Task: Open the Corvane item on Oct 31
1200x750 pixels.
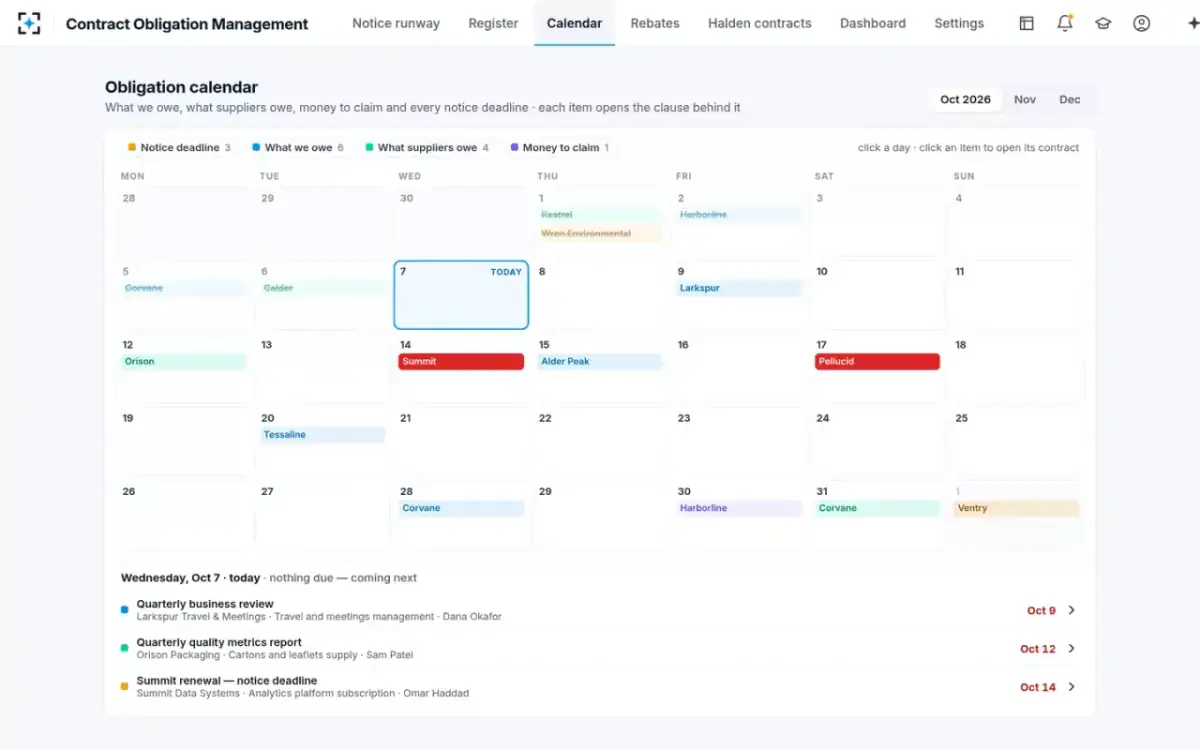Action: click(877, 508)
